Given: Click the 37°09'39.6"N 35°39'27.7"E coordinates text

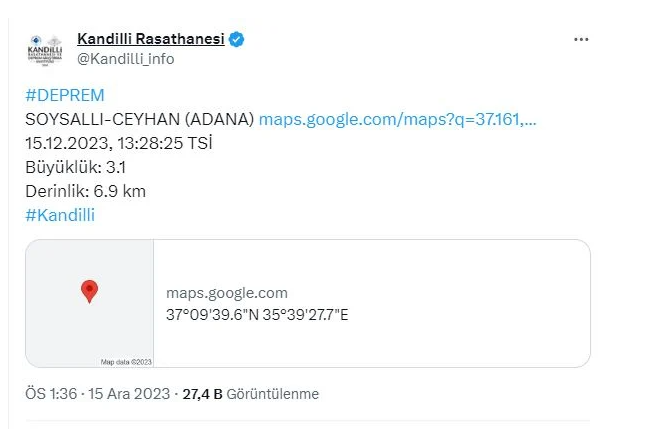Looking at the screenshot, I should pos(257,315).
